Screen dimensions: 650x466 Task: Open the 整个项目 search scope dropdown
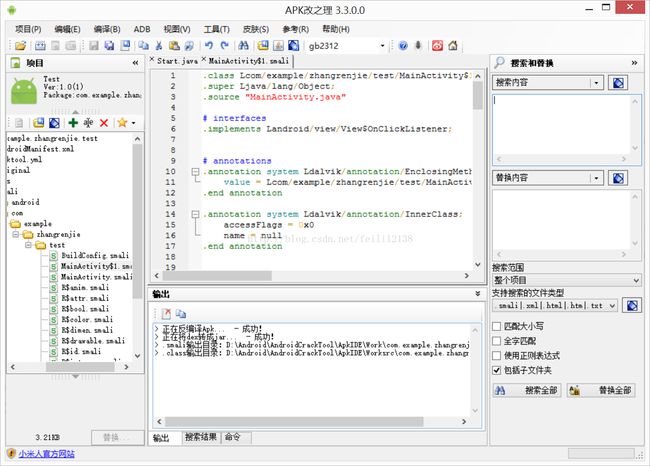pos(636,281)
